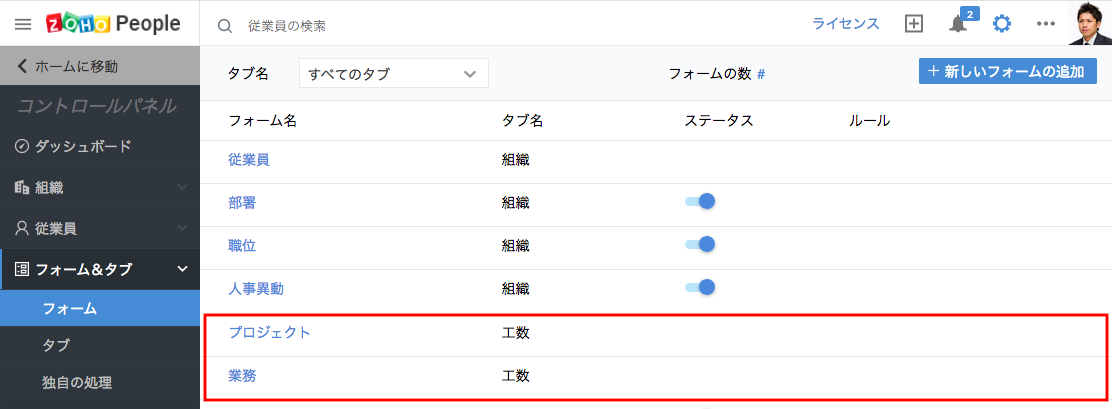Open the ライセンス link
The height and width of the screenshot is (409, 1112).
pos(846,24)
